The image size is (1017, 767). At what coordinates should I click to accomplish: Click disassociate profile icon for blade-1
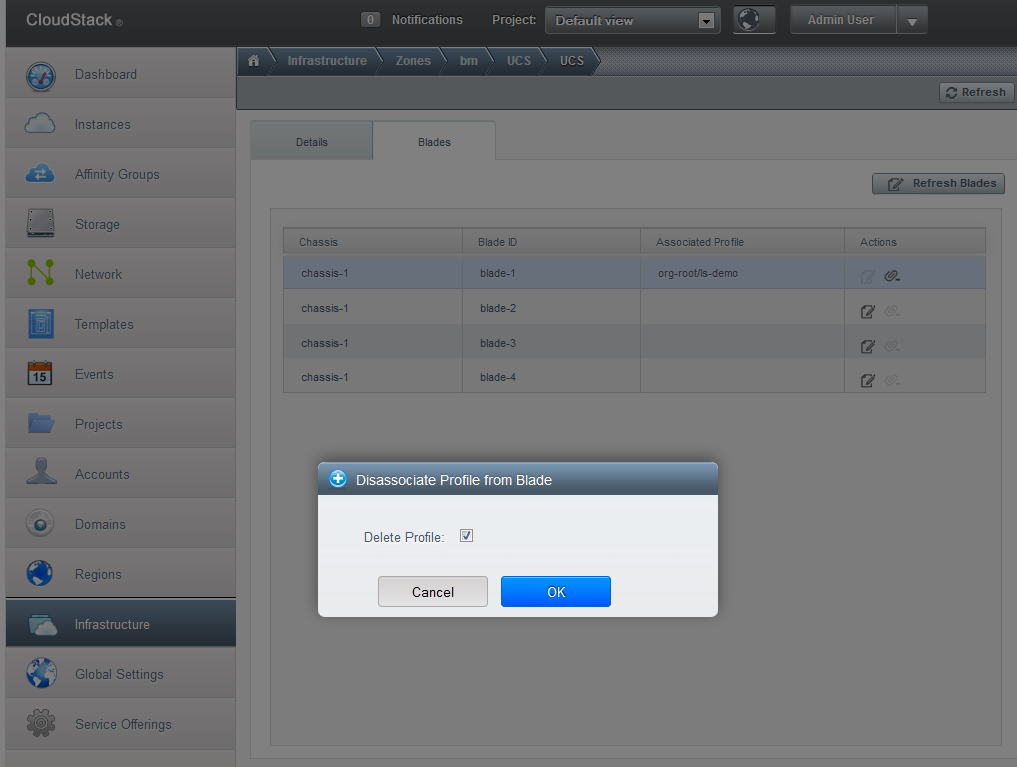[892, 276]
